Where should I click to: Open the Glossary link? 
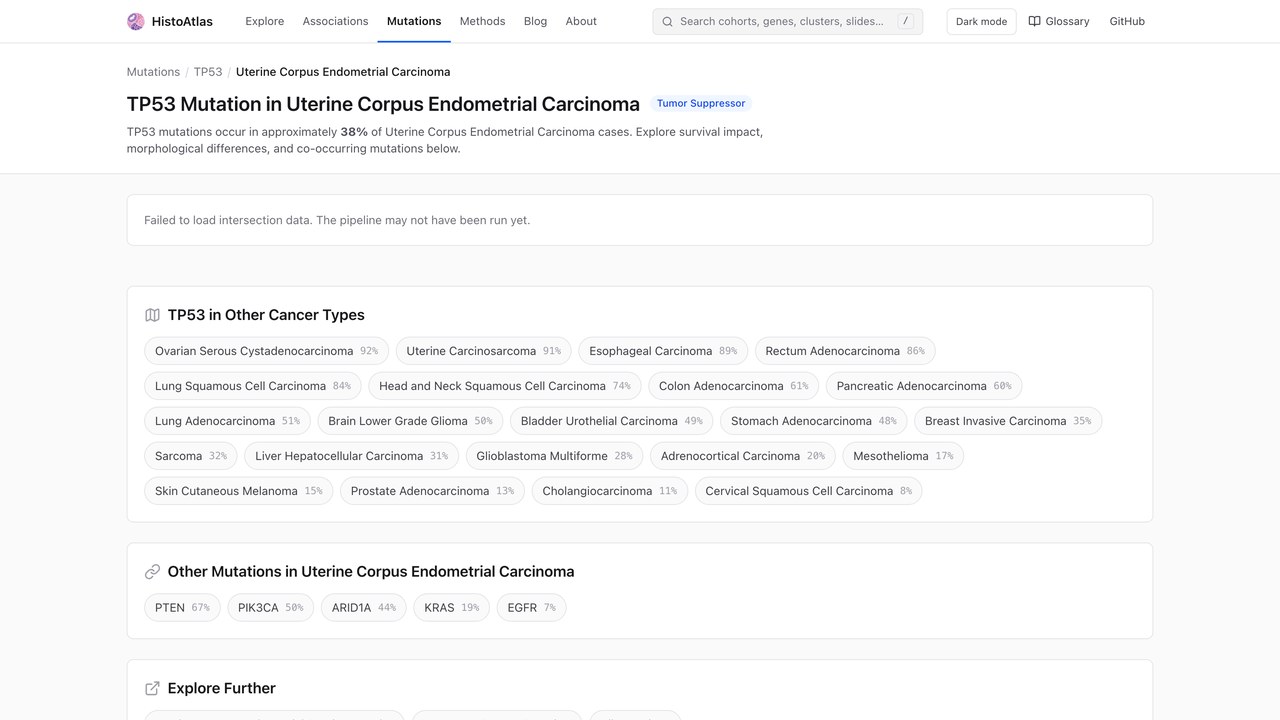tap(1059, 21)
